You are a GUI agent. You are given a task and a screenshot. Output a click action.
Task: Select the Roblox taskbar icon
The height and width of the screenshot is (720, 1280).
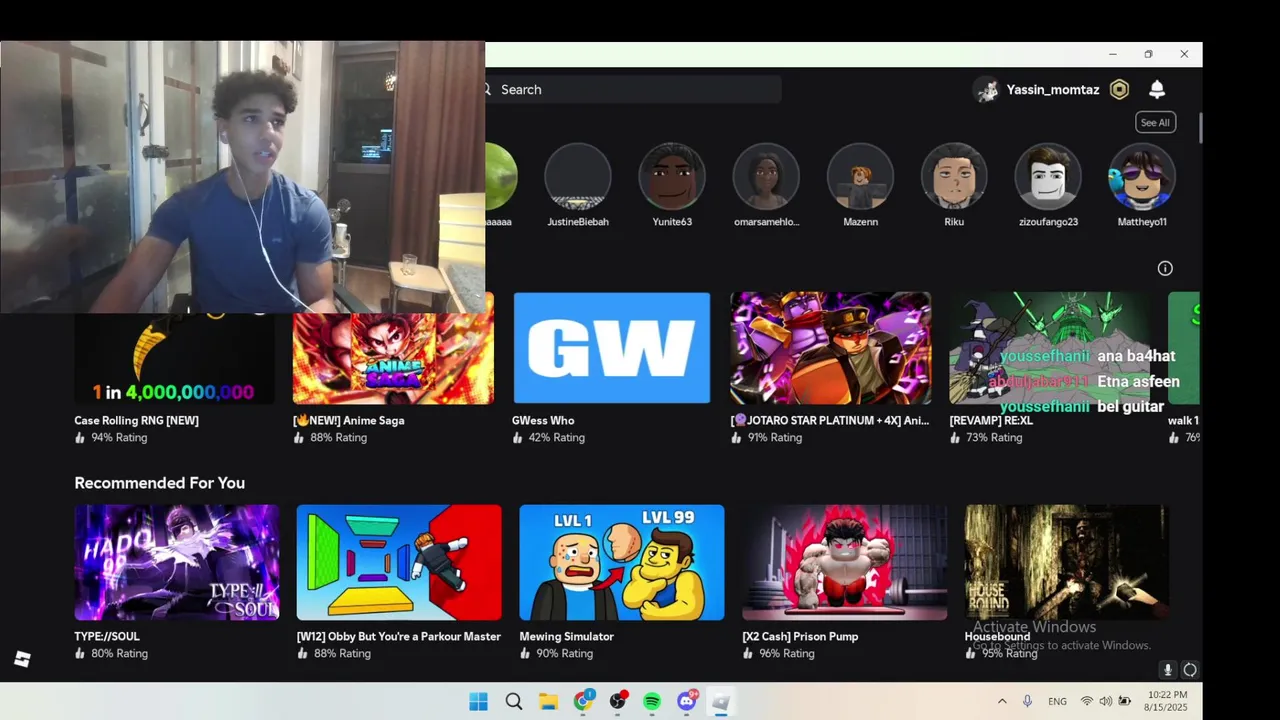pyautogui.click(x=721, y=702)
